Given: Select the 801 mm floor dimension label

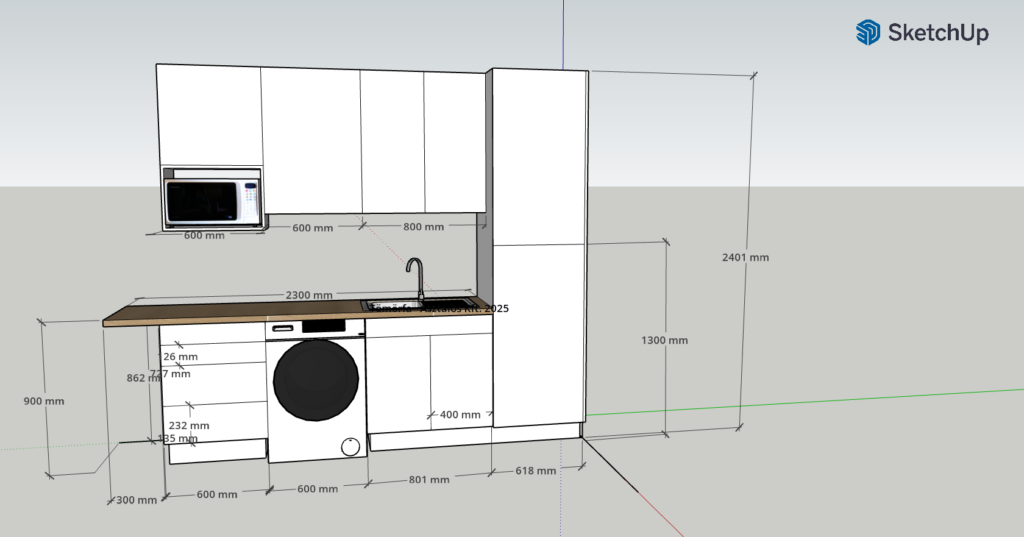Looking at the screenshot, I should pyautogui.click(x=430, y=479).
